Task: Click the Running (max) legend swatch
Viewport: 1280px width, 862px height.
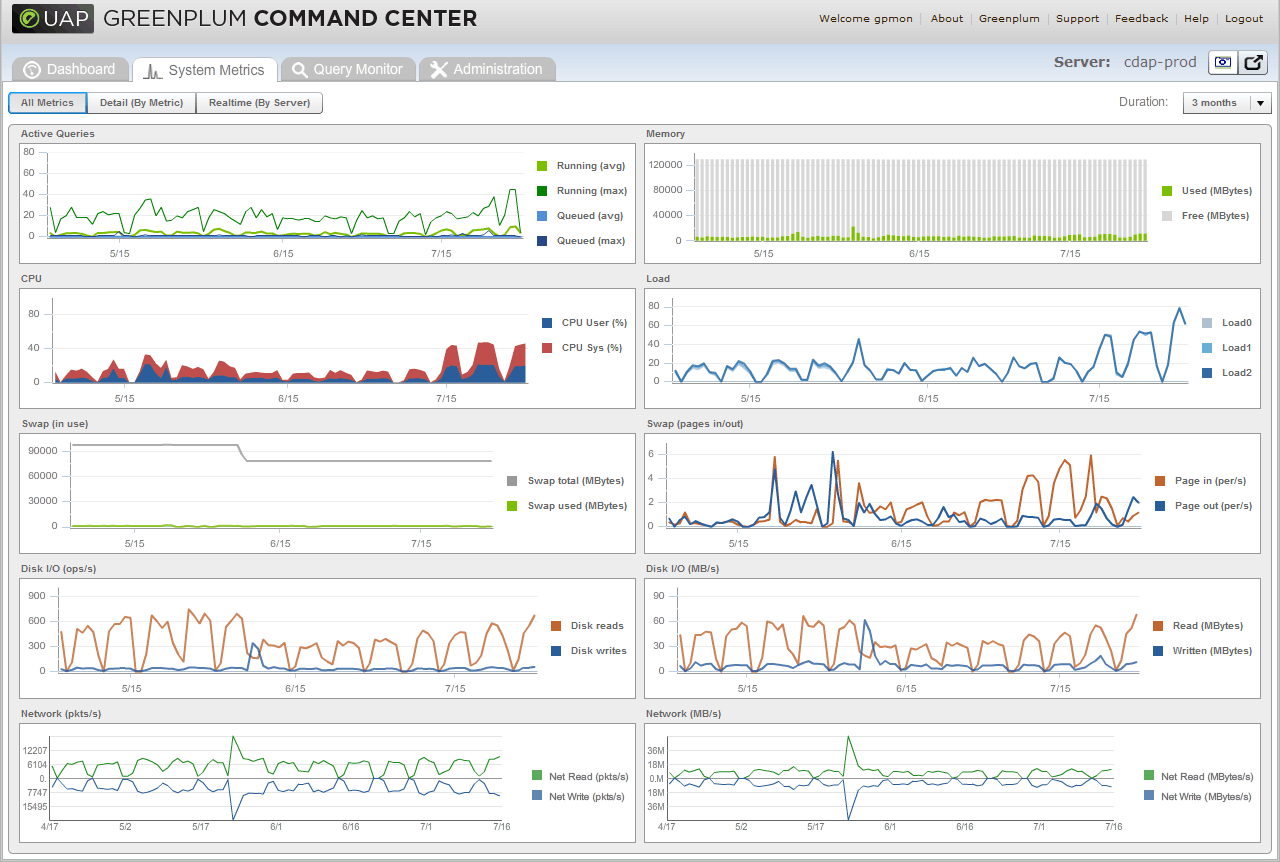Action: (542, 191)
